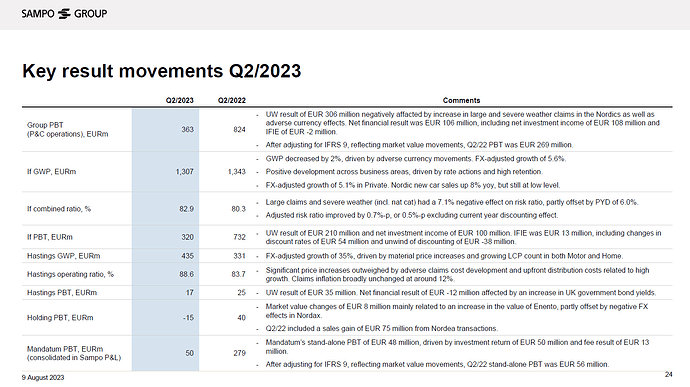This screenshot has height=387, width=690.
Task: Click the Q2/2022 column header
Action: [x=231, y=100]
